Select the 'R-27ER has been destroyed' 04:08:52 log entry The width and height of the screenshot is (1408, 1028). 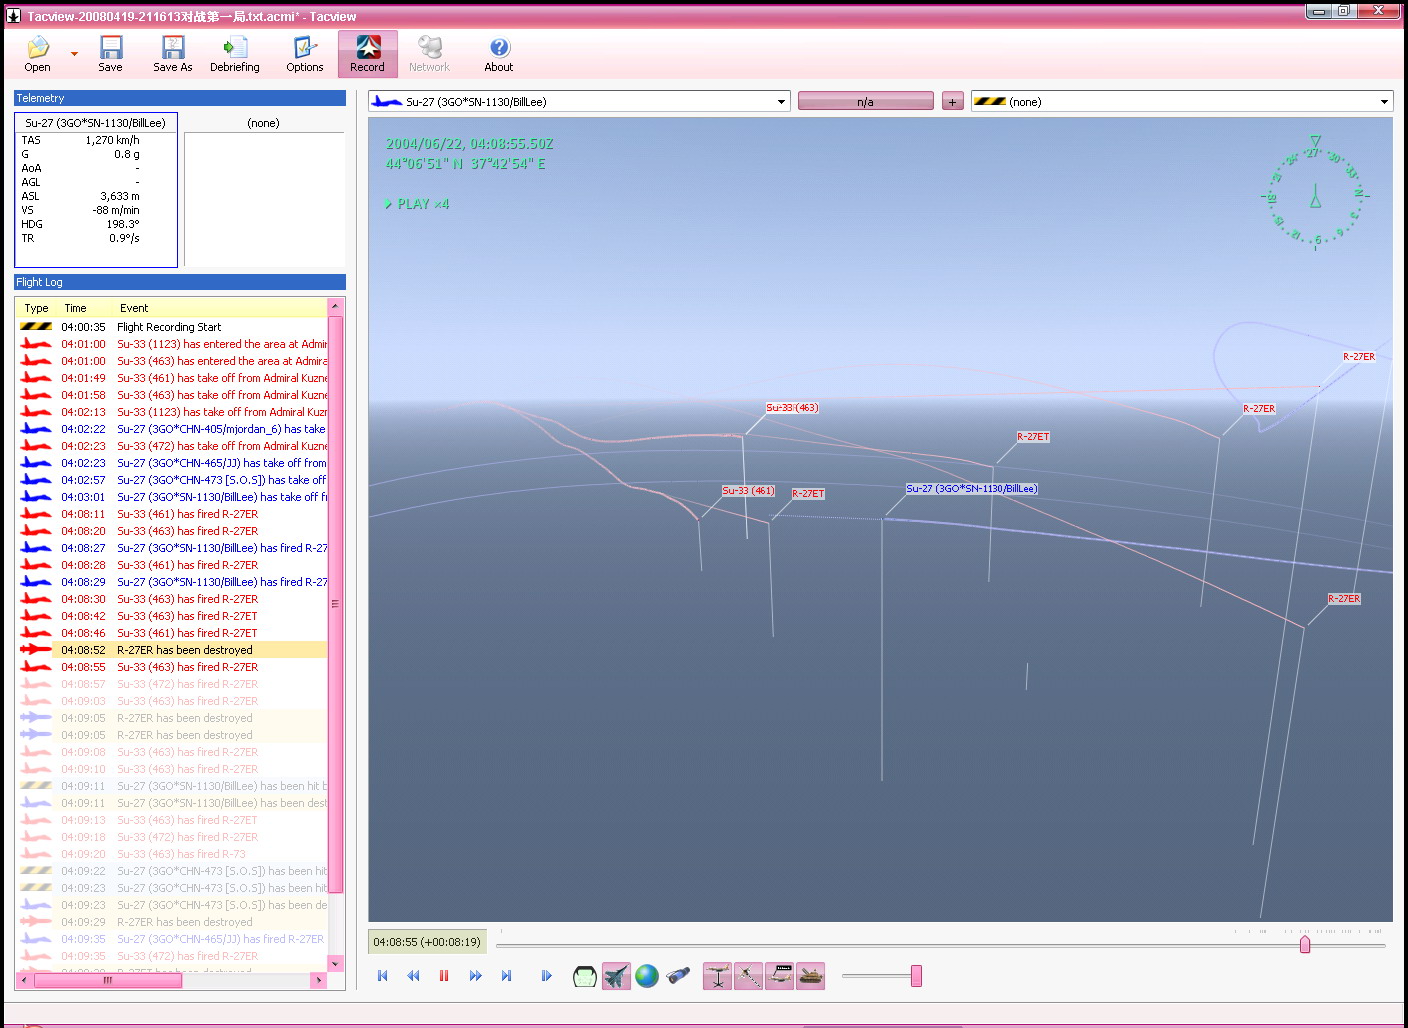185,650
